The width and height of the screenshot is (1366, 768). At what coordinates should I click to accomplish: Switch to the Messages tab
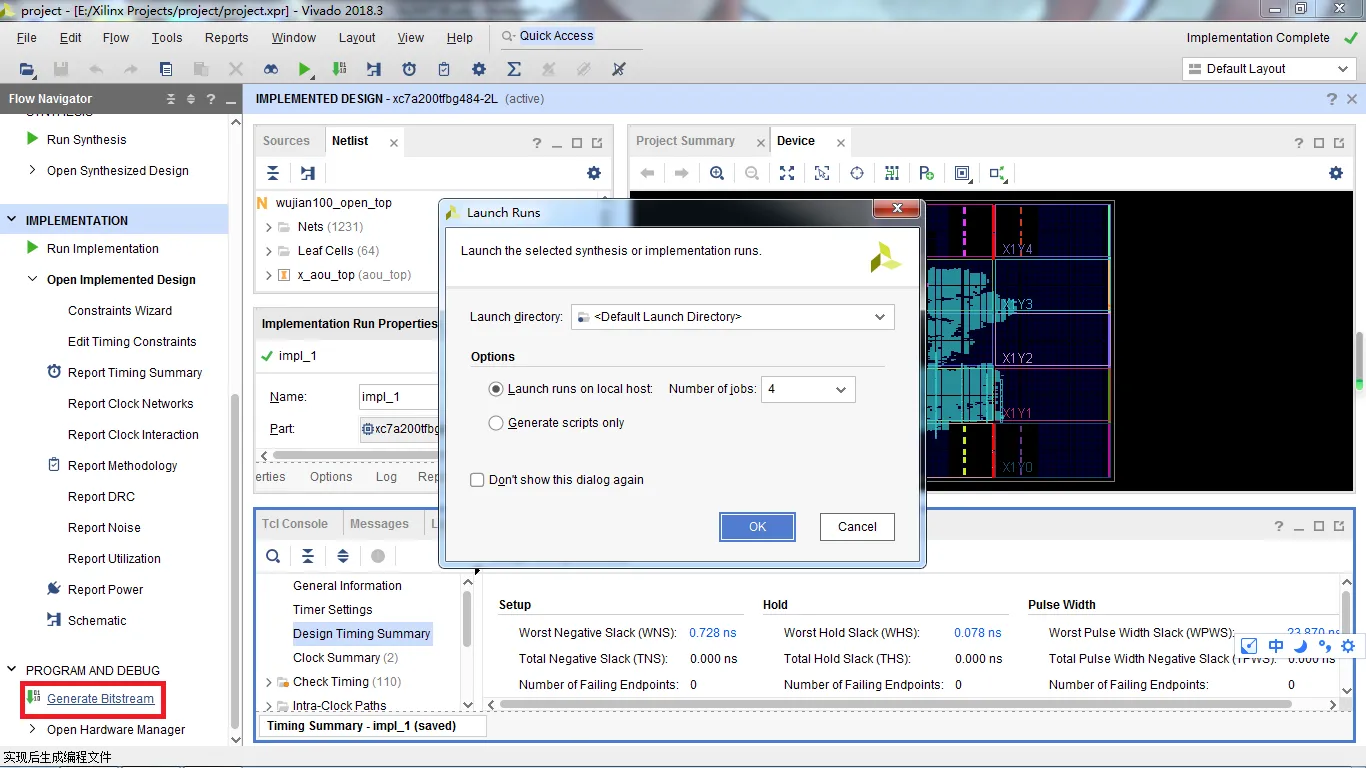pyautogui.click(x=379, y=524)
